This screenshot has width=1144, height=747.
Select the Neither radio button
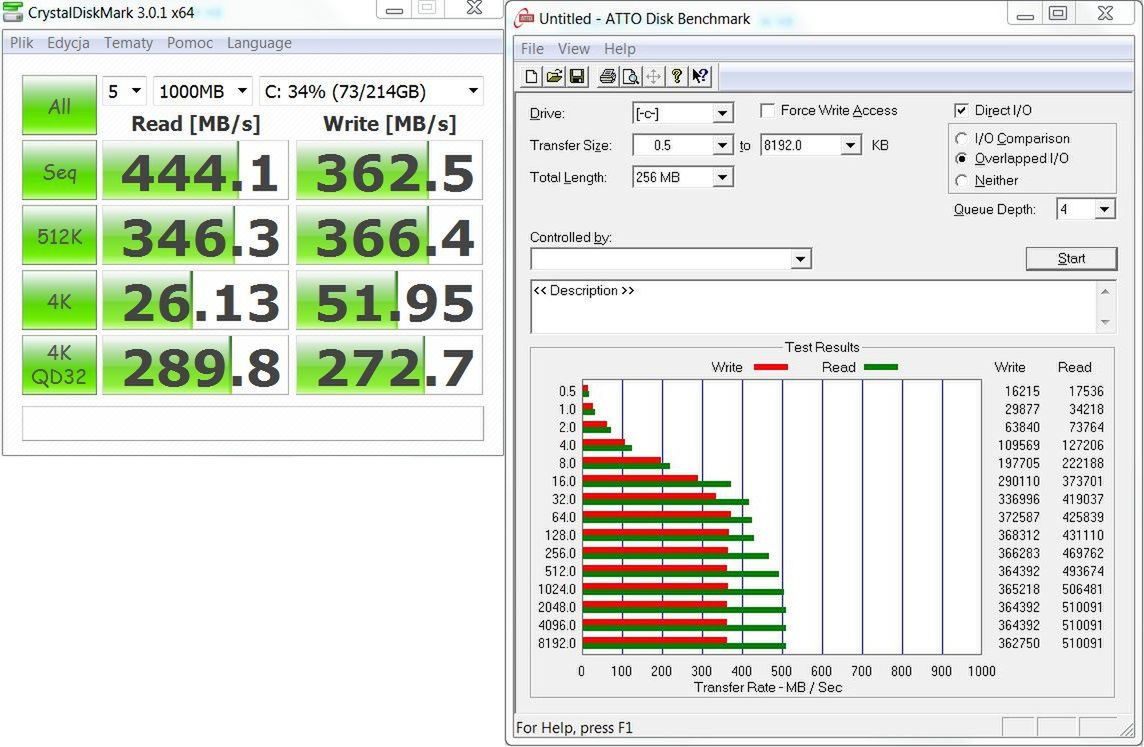962,180
